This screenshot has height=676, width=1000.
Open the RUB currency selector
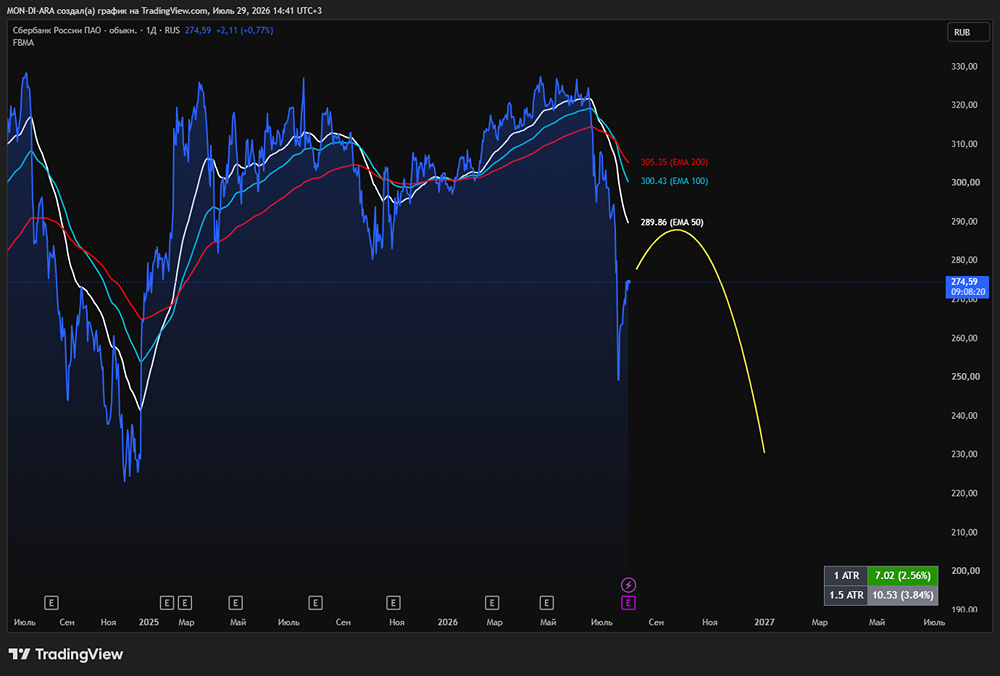tap(968, 33)
